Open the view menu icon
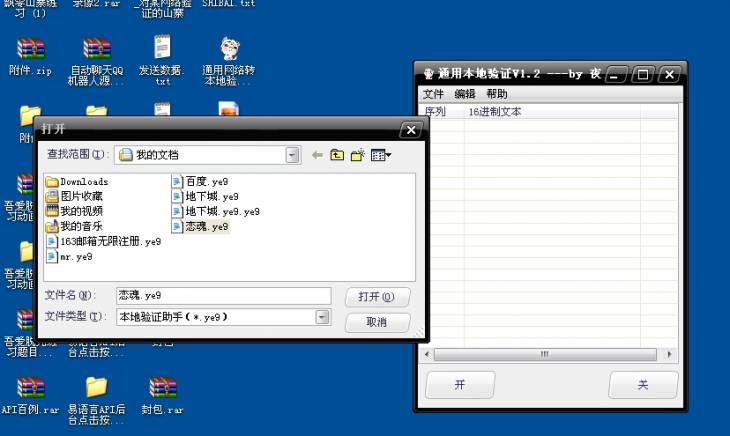Screen dimensions: 730x436 coord(380,155)
